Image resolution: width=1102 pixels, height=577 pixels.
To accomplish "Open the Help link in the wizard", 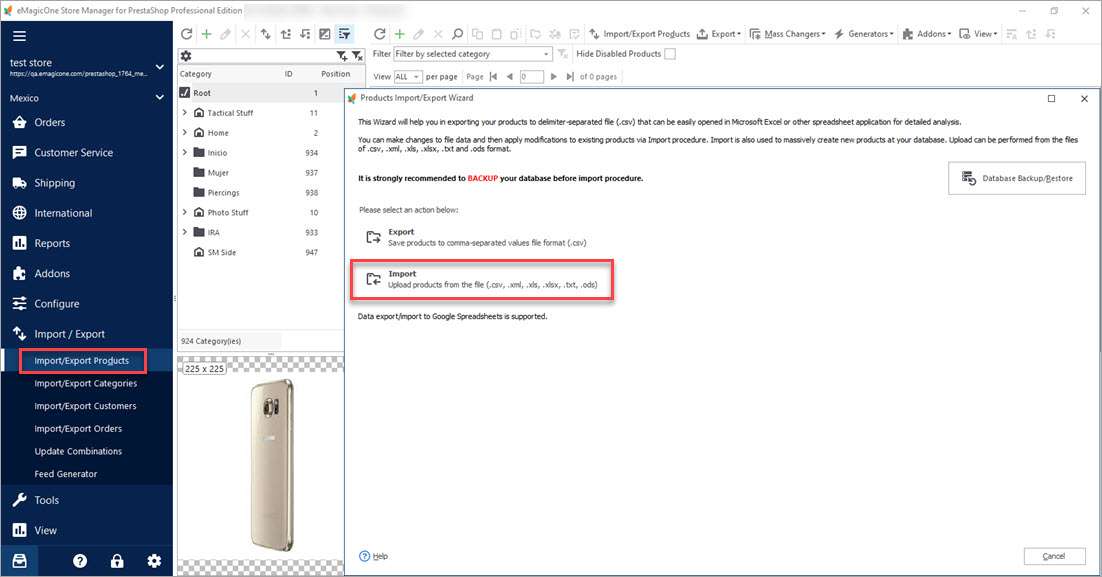I will (x=373, y=556).
